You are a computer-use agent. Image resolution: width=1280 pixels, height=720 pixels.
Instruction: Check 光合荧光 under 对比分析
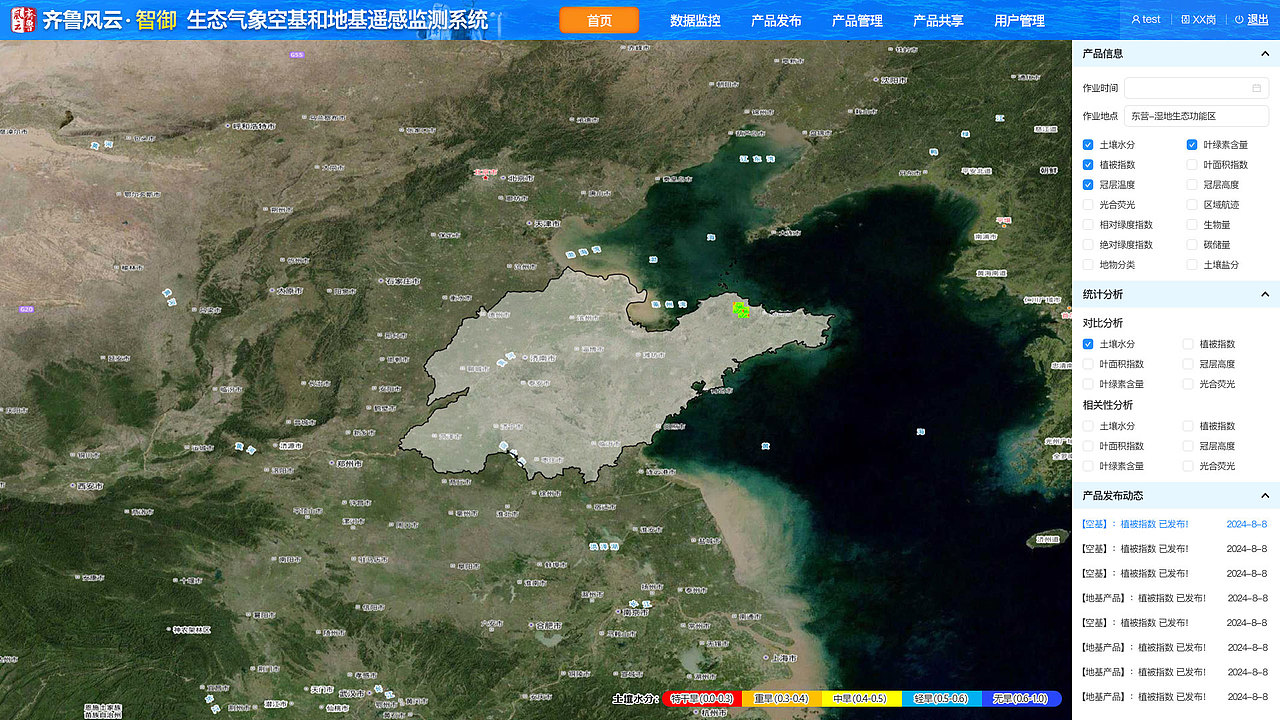1188,384
